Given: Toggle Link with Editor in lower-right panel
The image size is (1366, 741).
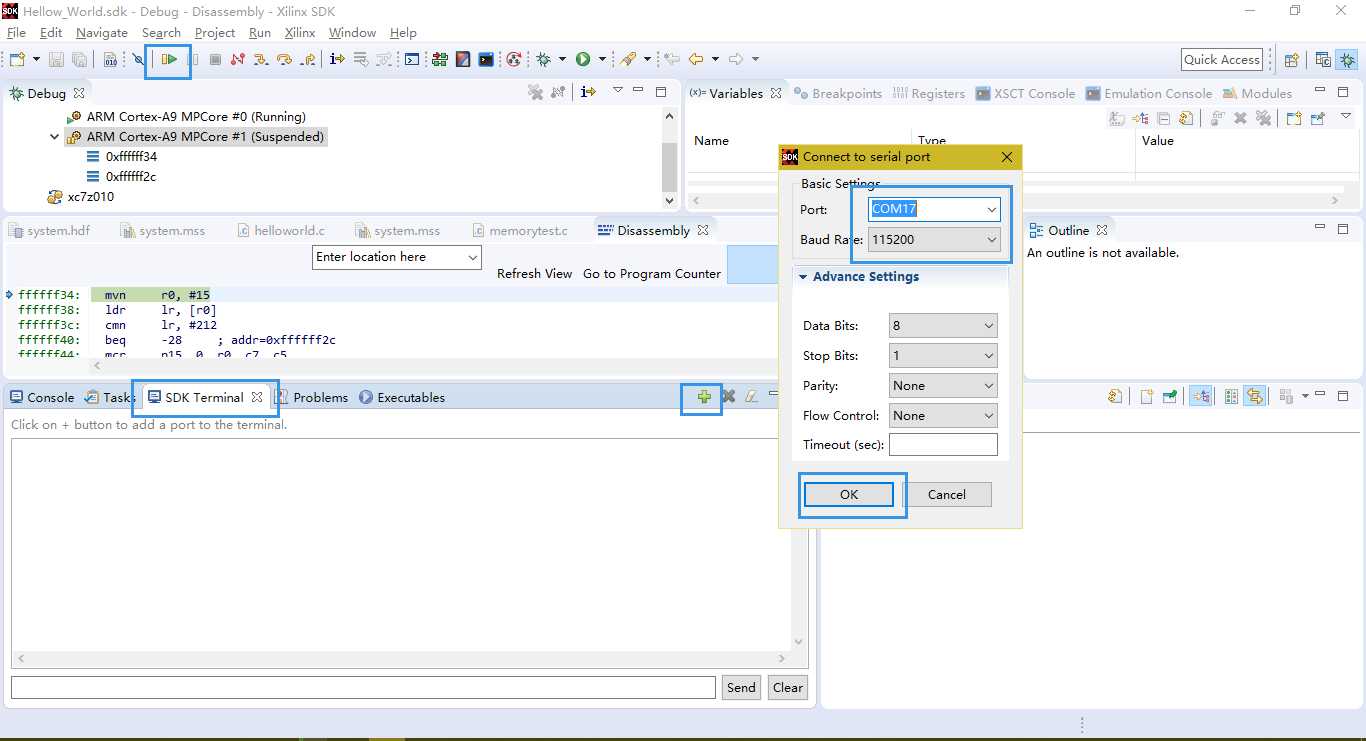Looking at the screenshot, I should coord(1254,397).
